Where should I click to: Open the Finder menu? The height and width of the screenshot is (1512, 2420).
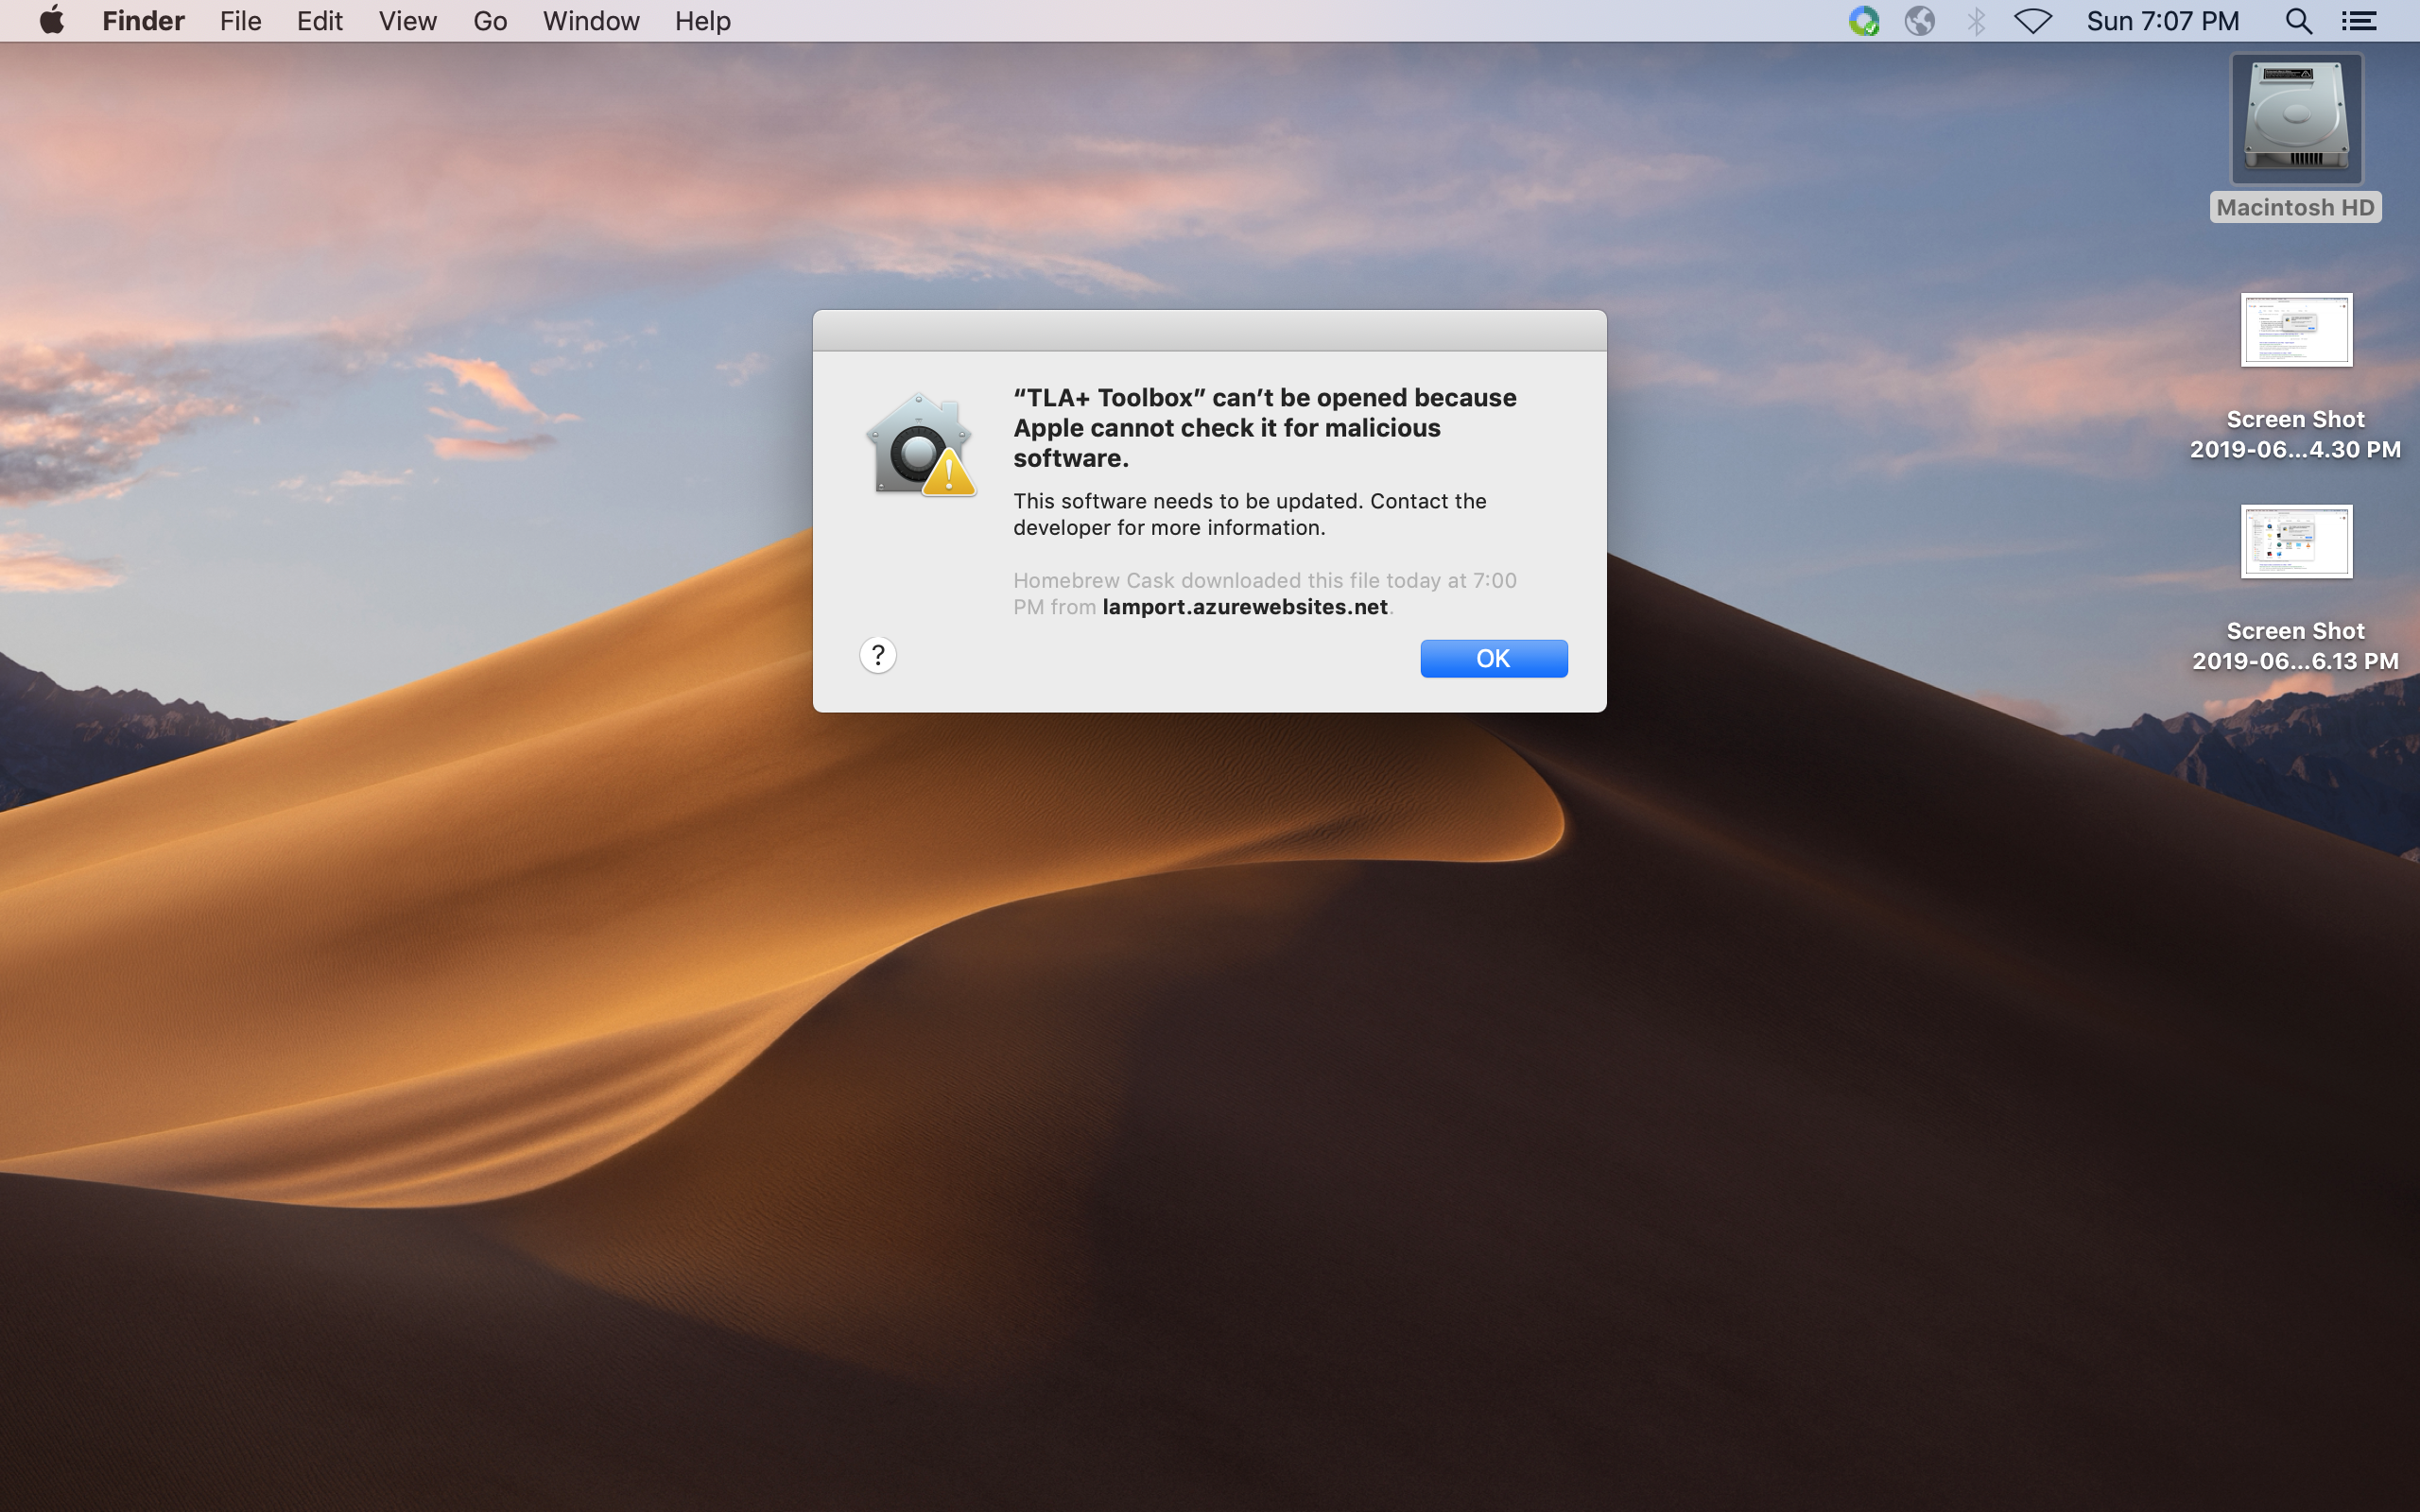pos(143,21)
